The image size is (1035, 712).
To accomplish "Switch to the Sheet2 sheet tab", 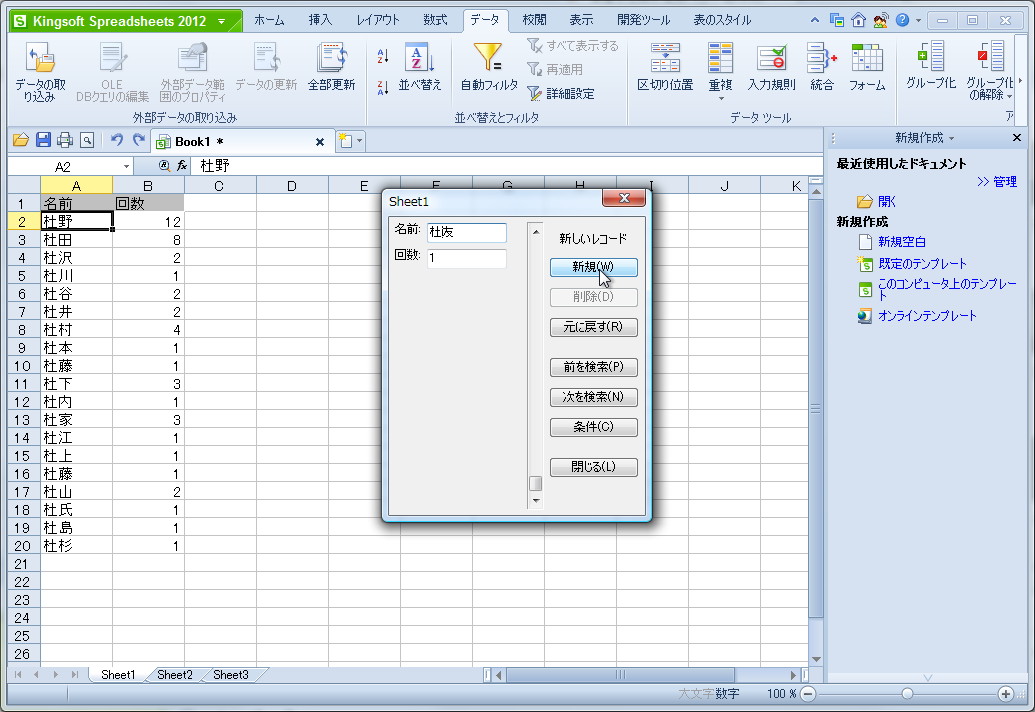I will pos(175,675).
